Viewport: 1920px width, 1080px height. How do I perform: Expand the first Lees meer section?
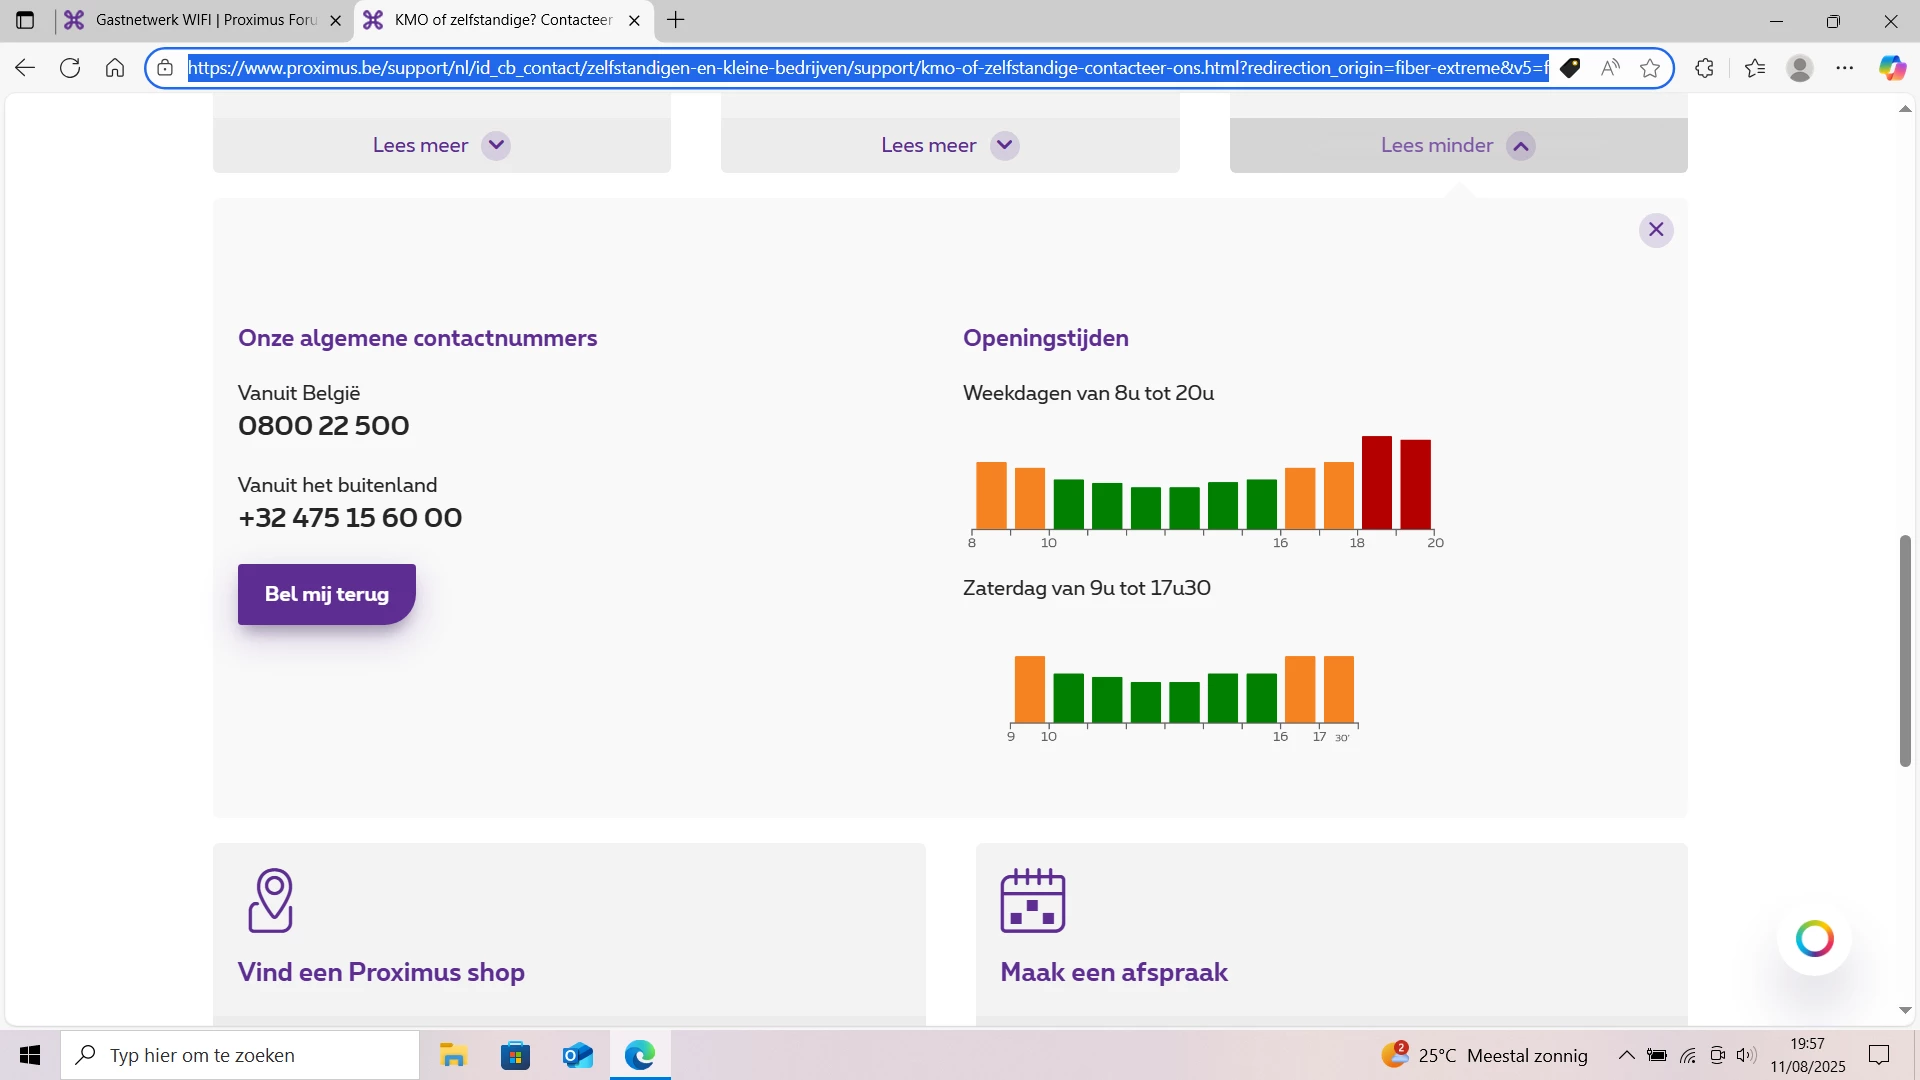click(441, 145)
